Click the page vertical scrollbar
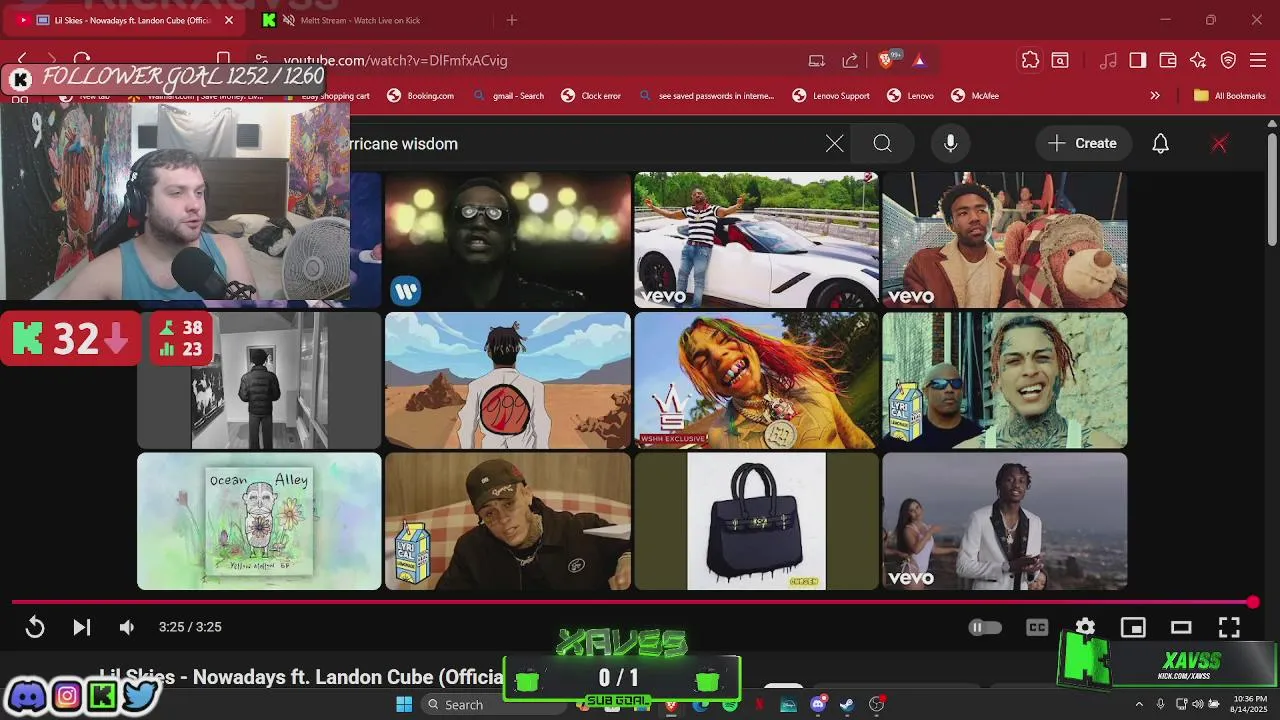 point(1272,190)
